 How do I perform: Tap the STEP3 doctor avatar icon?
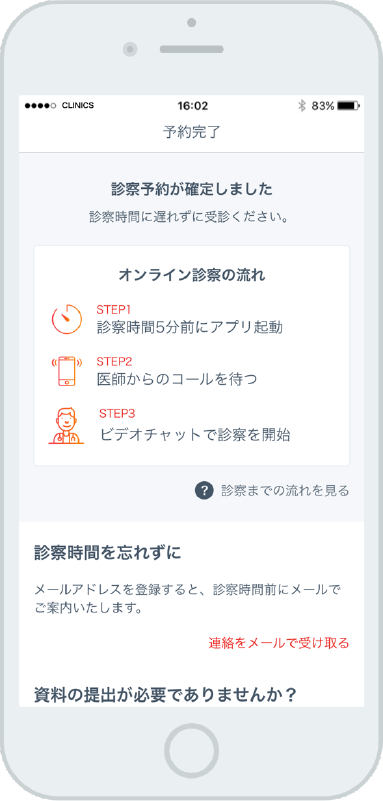pyautogui.click(x=66, y=425)
